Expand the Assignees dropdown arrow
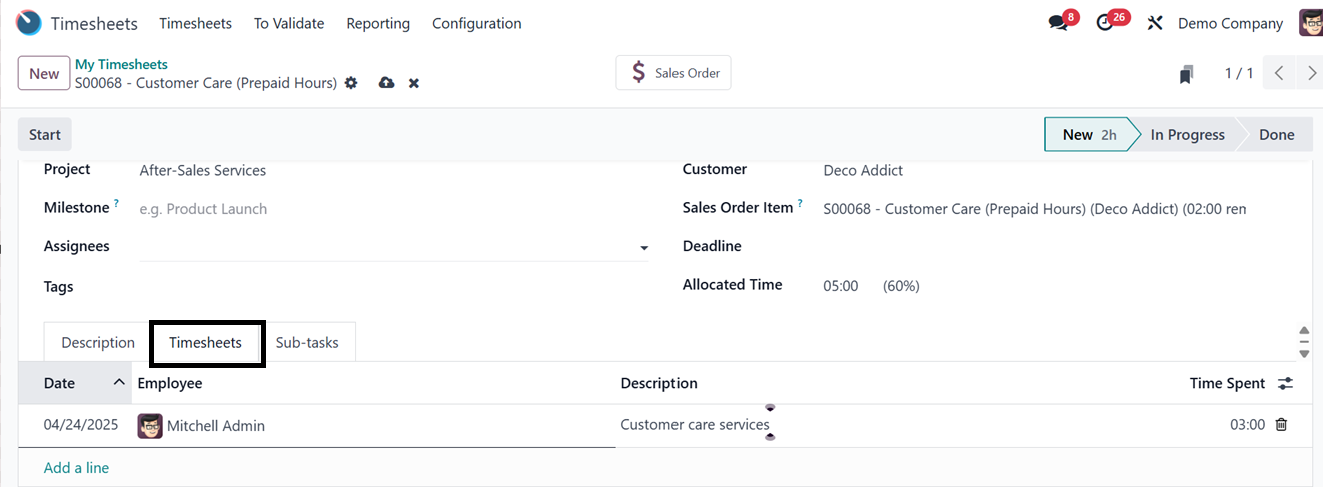 (644, 248)
